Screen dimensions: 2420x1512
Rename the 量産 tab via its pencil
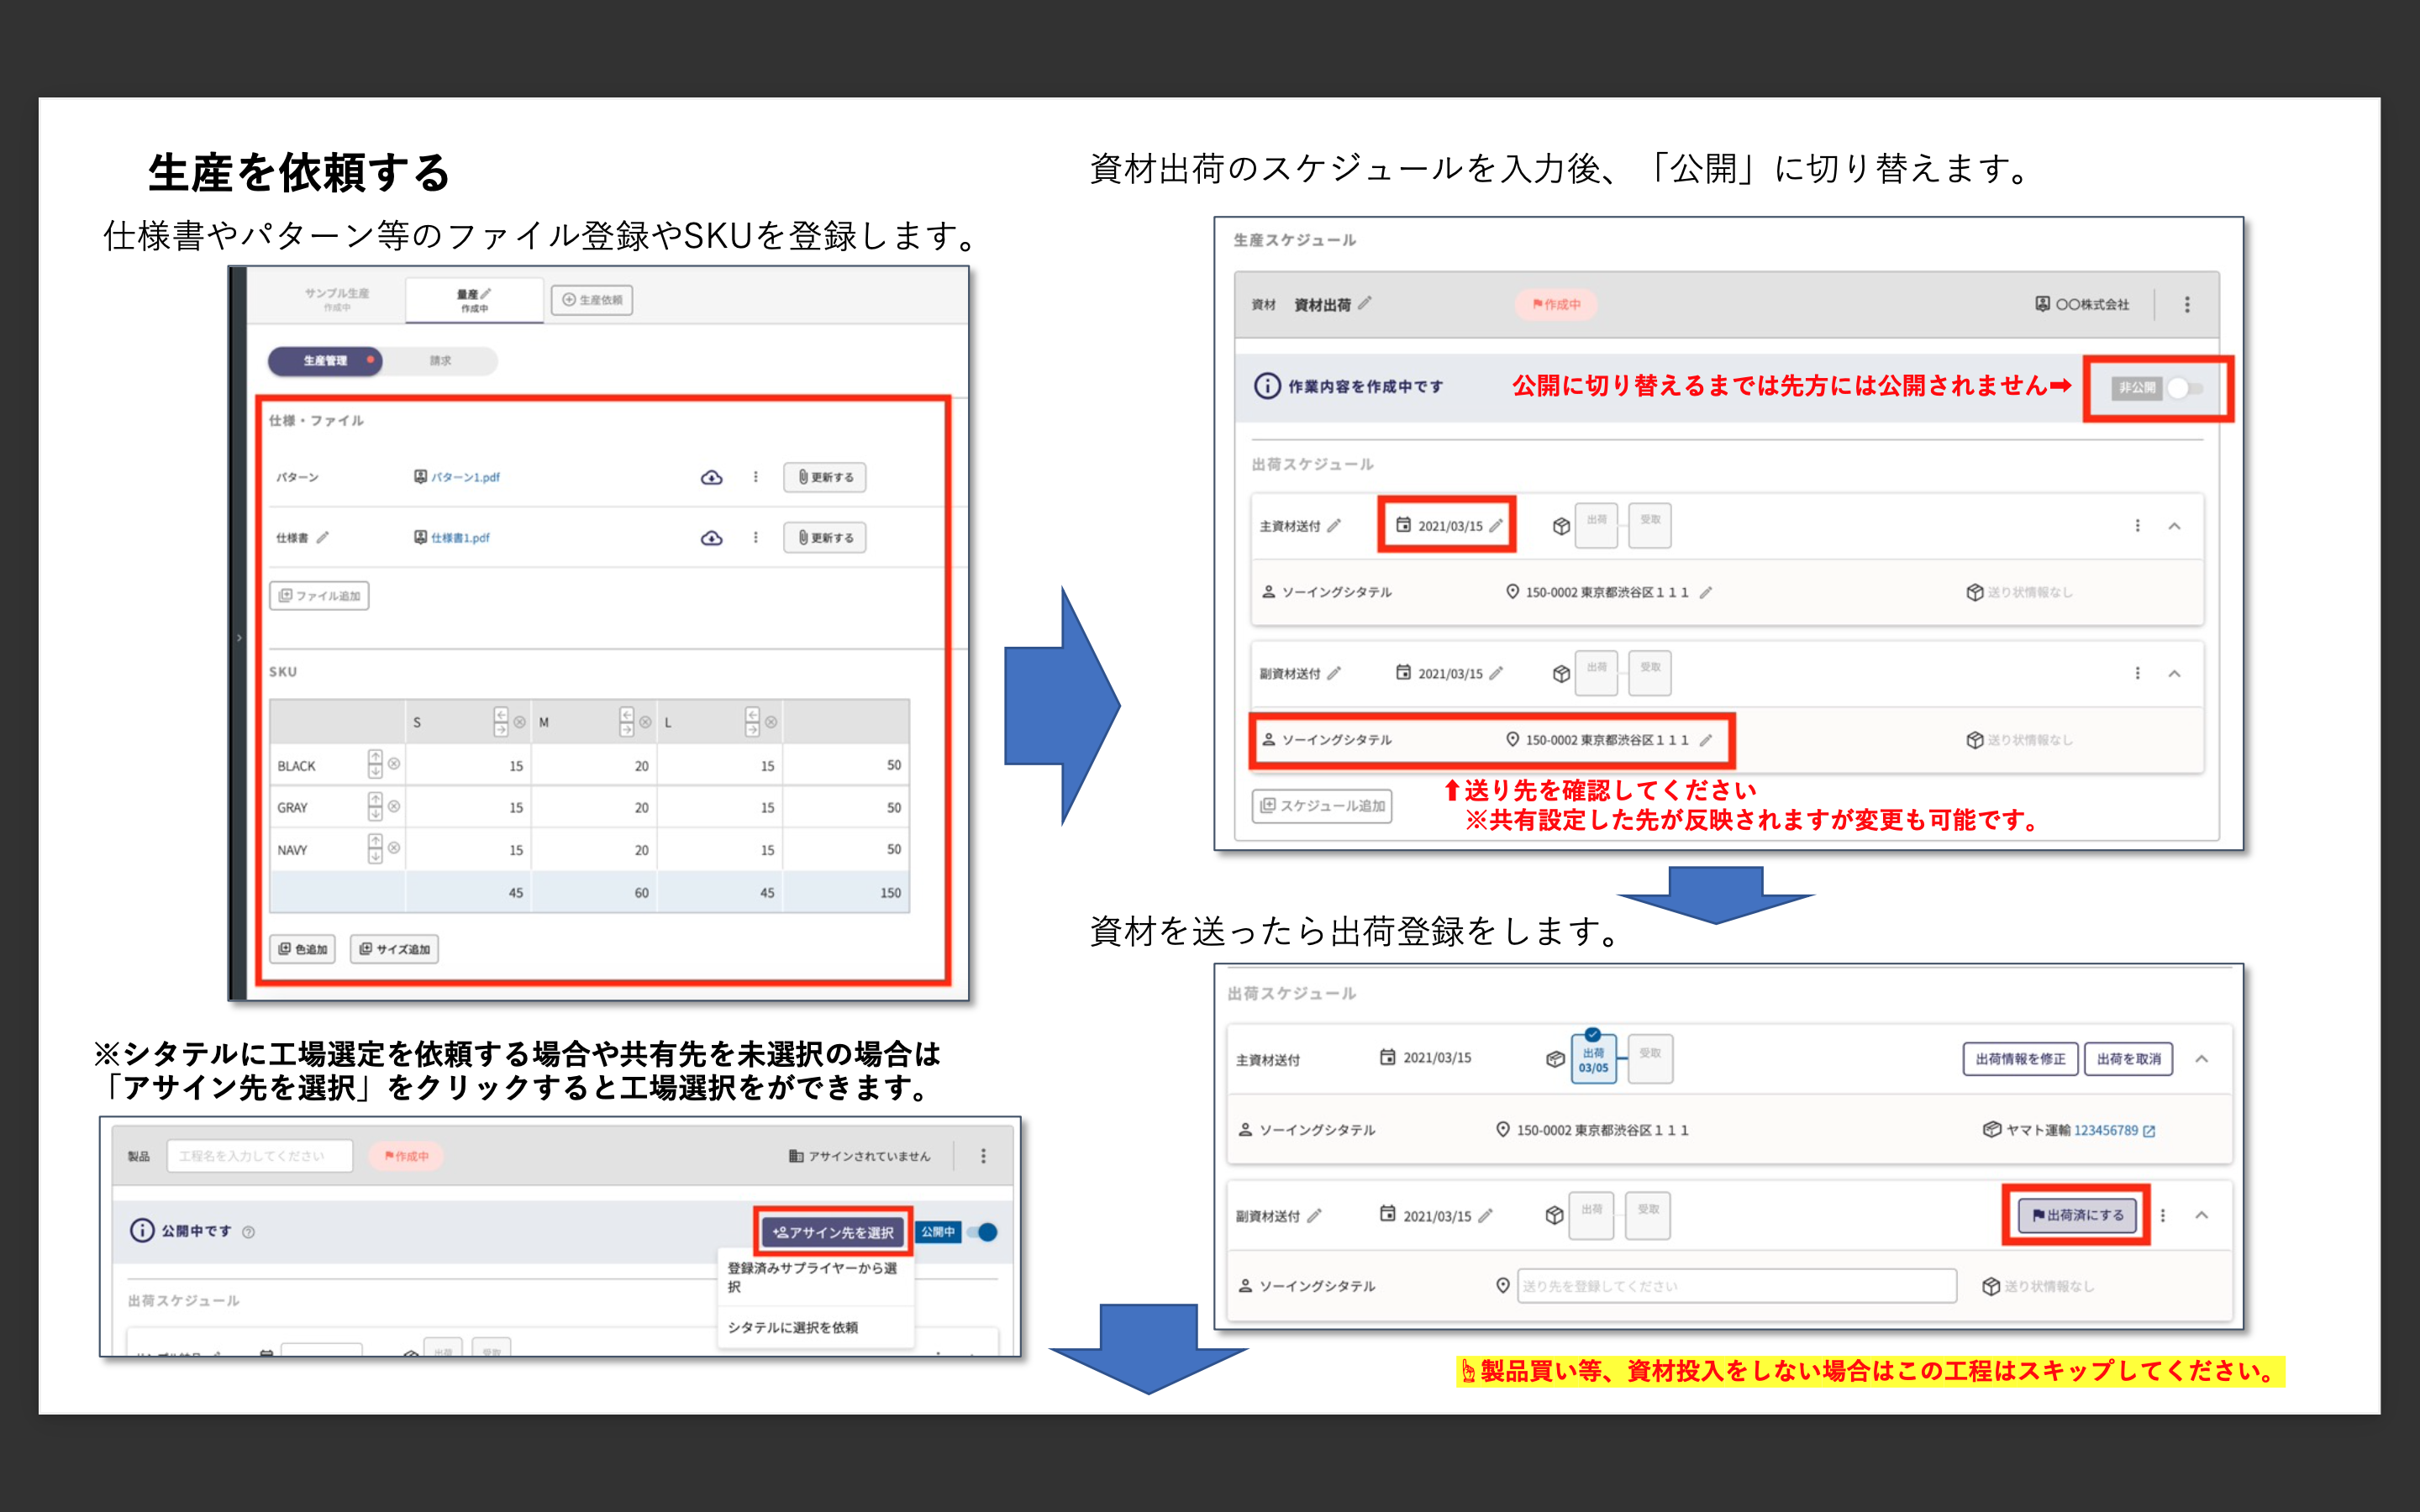click(x=486, y=294)
